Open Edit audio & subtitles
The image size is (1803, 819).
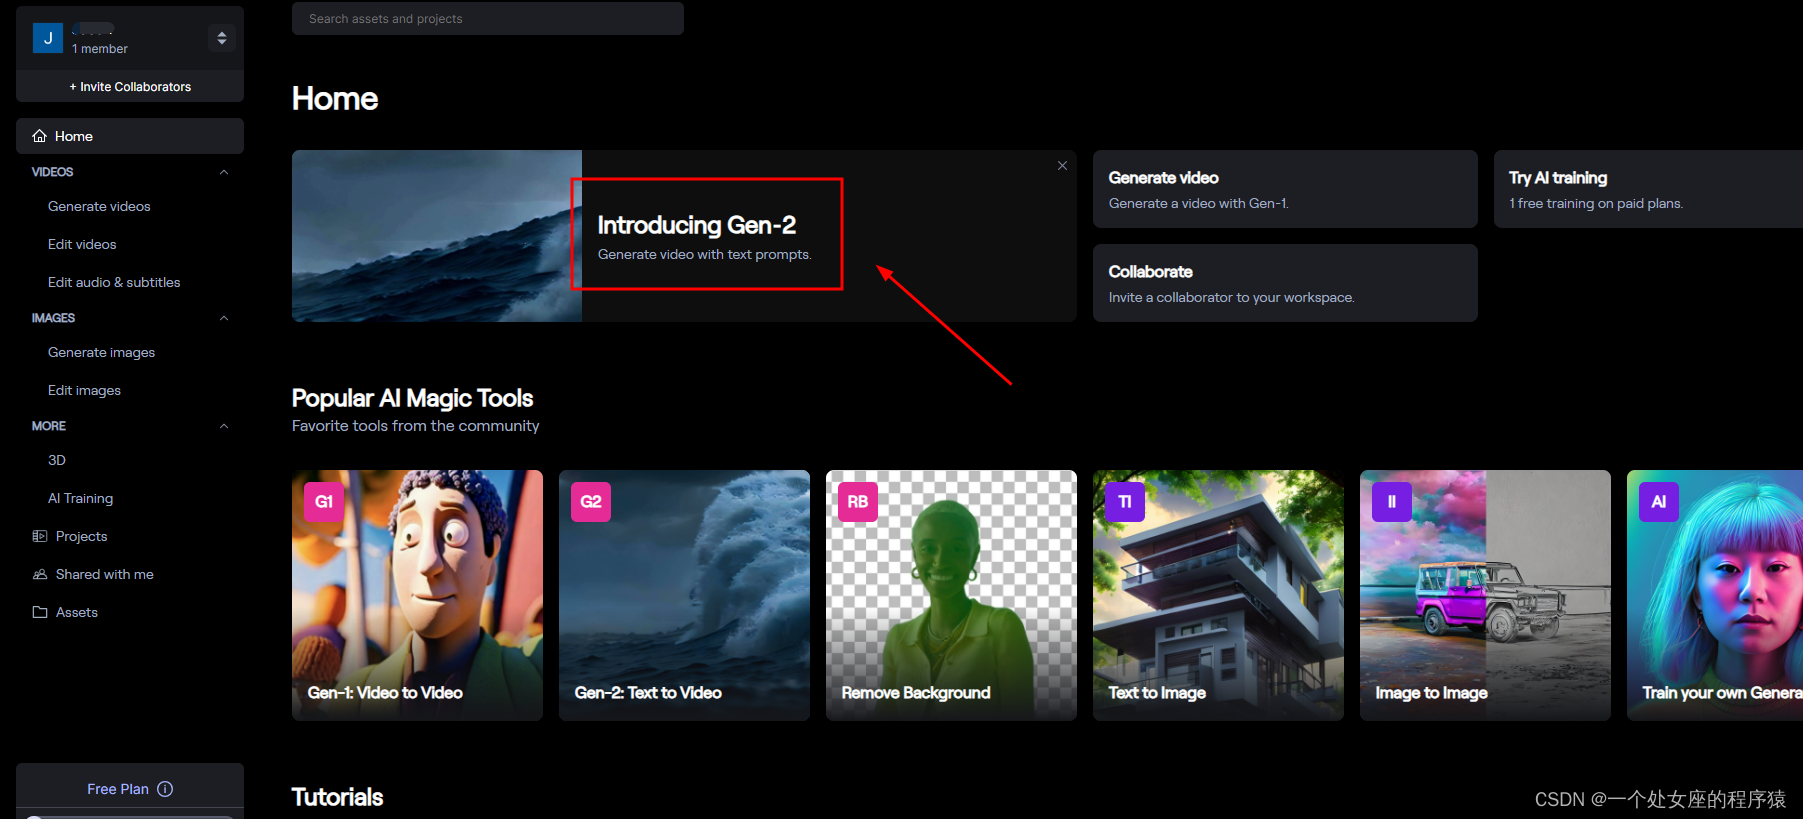(114, 282)
